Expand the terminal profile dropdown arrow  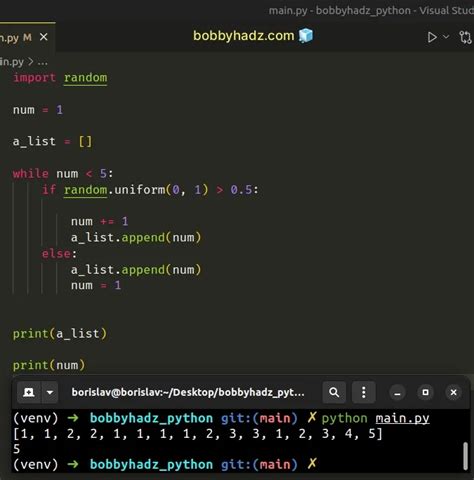pyautogui.click(x=50, y=392)
